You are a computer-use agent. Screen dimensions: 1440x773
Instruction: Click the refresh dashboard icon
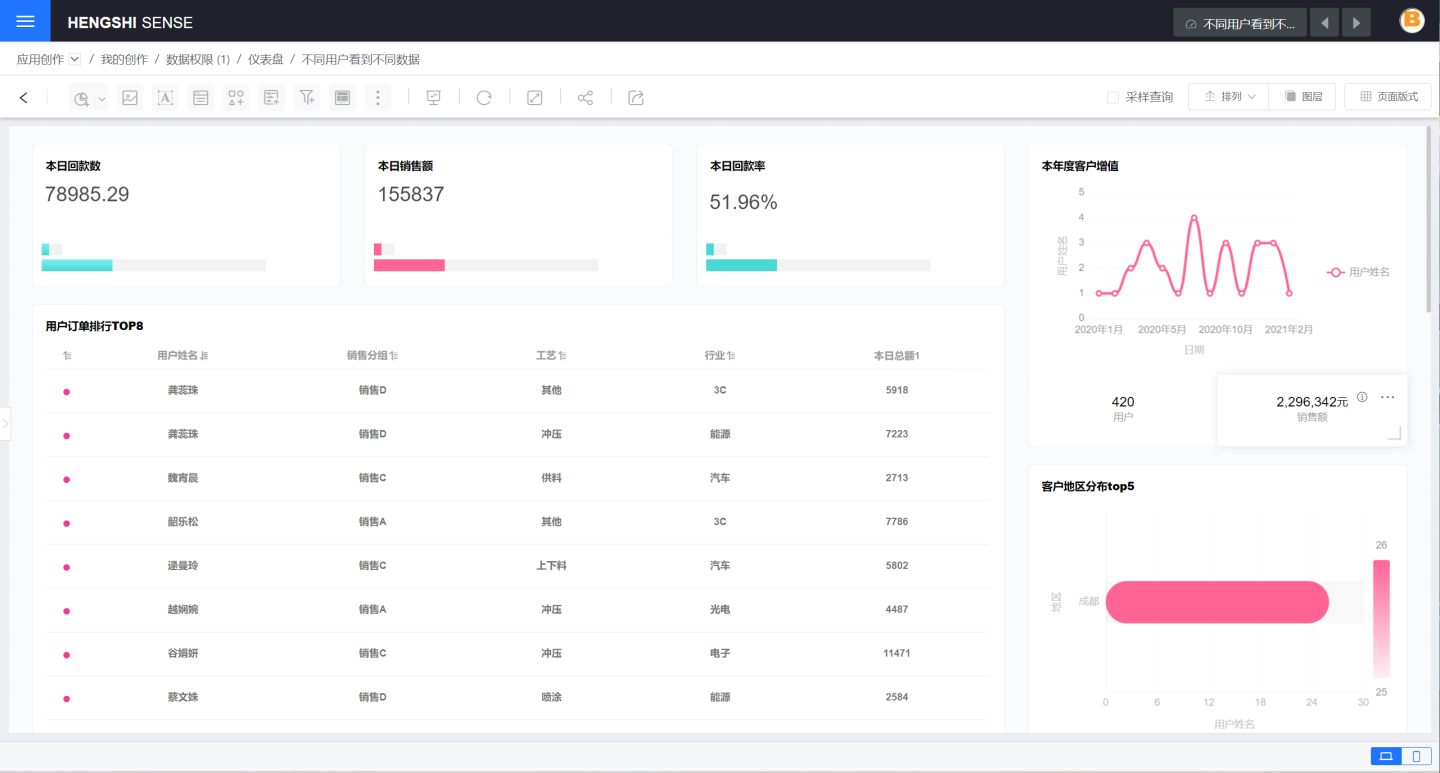(x=484, y=97)
